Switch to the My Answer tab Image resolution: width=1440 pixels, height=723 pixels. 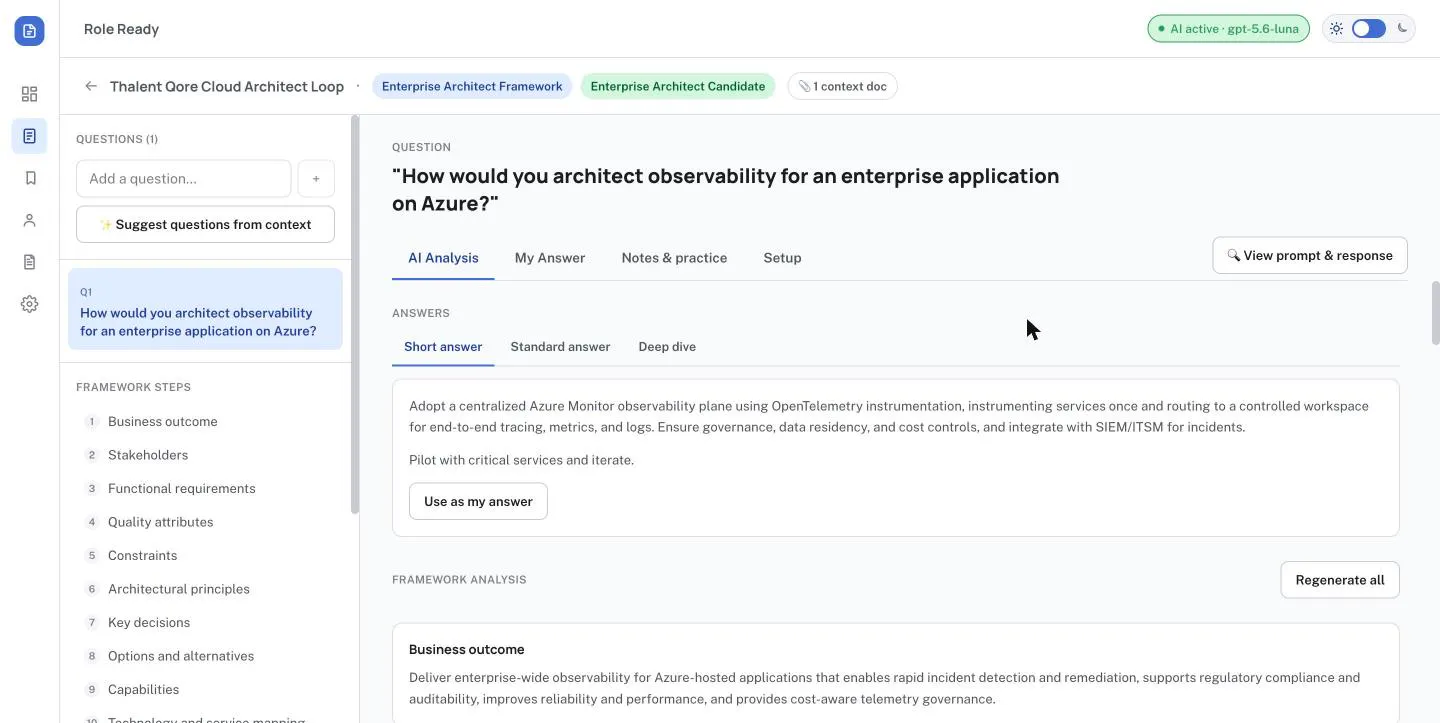(x=550, y=258)
